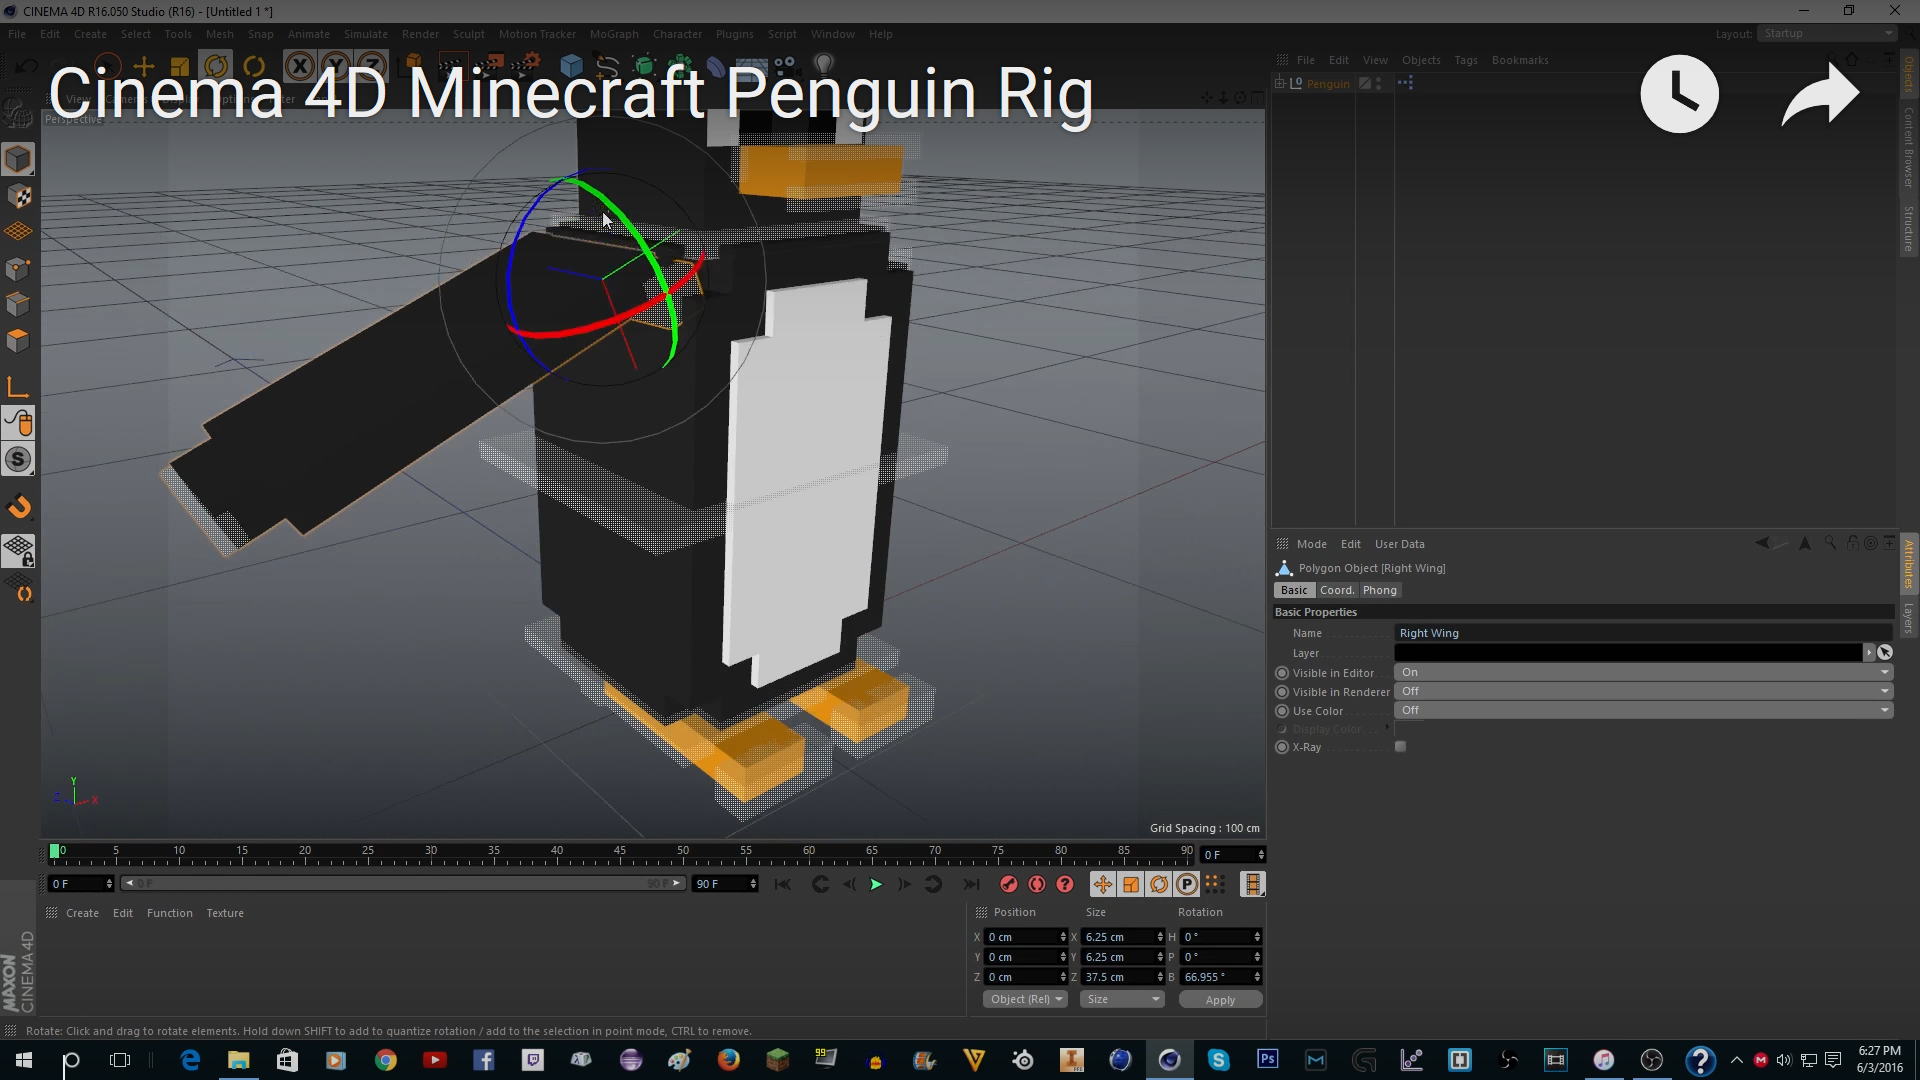Select the active Rotate tool in top toolbar

click(x=216, y=67)
